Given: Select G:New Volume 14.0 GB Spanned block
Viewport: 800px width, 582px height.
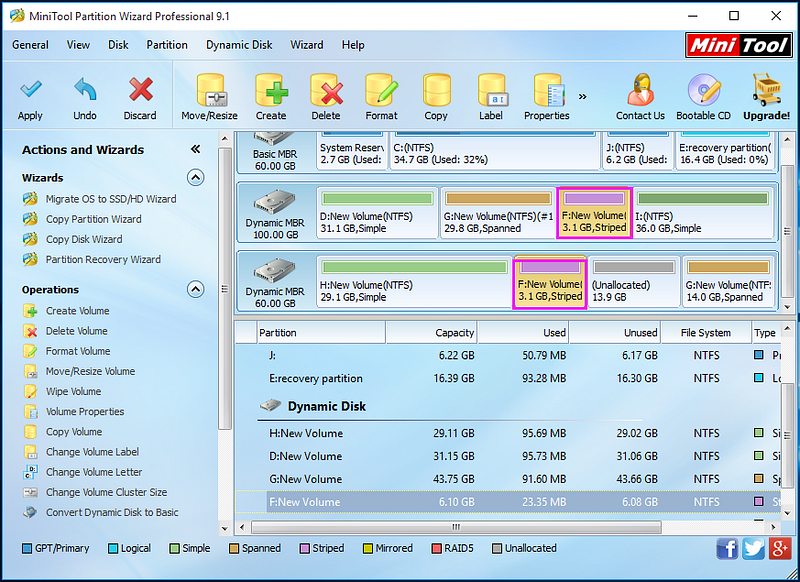Looking at the screenshot, I should (x=729, y=282).
